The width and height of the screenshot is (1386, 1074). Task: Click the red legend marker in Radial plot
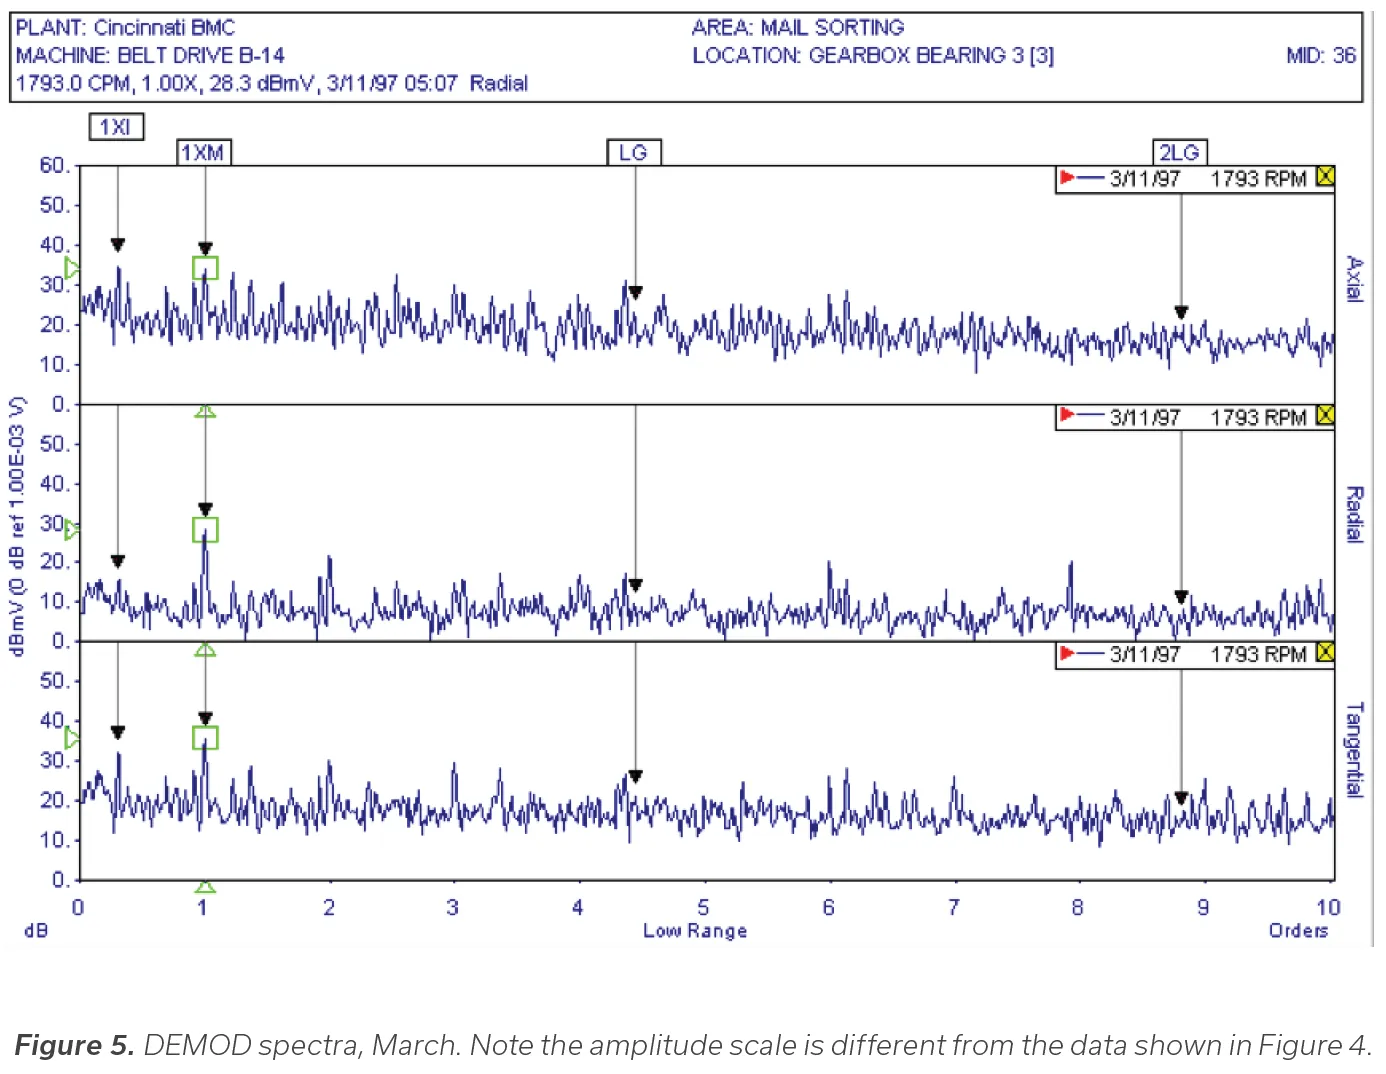[x=1067, y=415]
